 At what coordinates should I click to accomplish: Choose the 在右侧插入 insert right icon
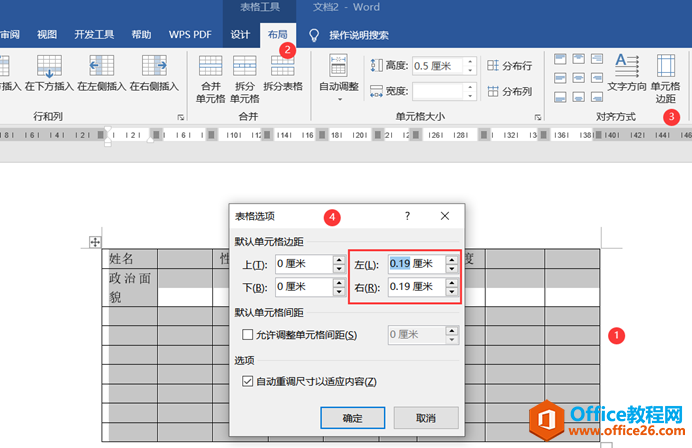coord(154,66)
